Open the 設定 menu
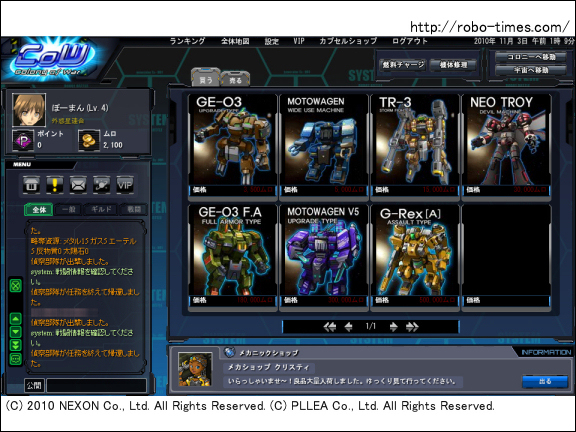 pos(272,41)
